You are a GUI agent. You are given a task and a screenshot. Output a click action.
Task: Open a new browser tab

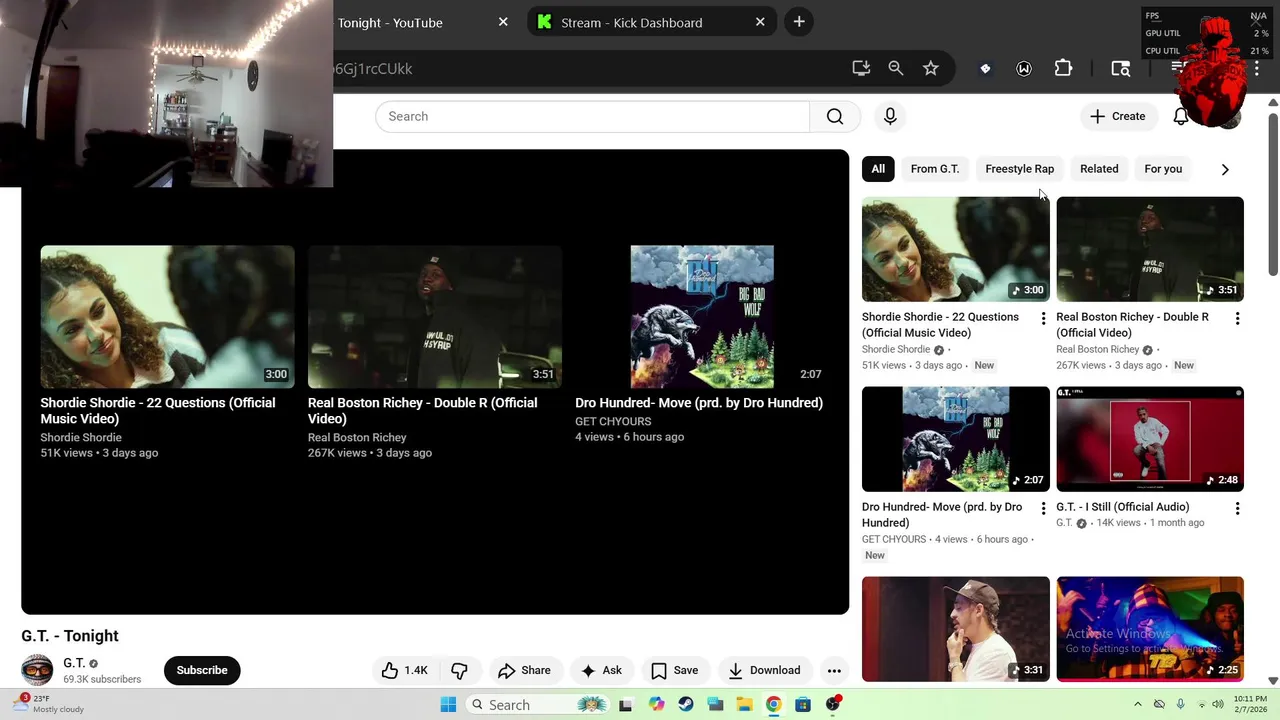(799, 22)
